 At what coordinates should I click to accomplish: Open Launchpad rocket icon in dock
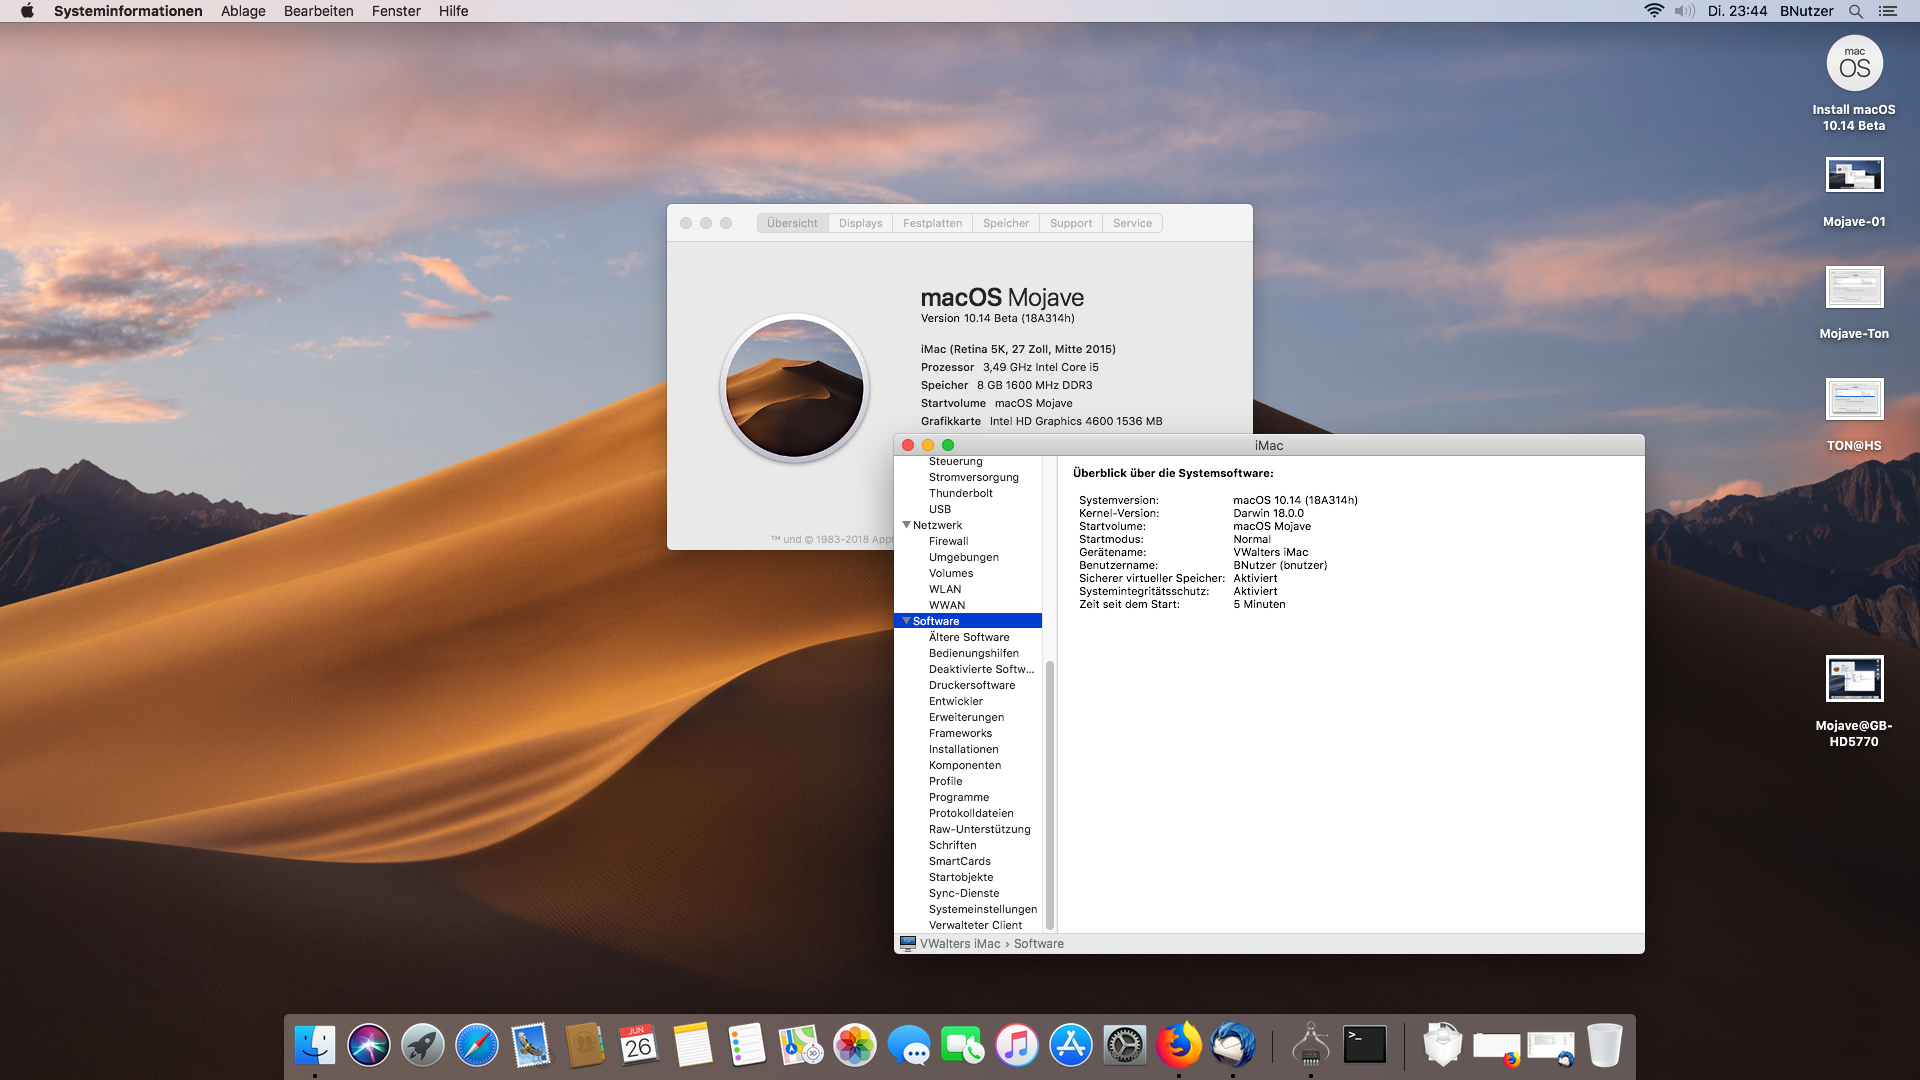coord(423,1046)
